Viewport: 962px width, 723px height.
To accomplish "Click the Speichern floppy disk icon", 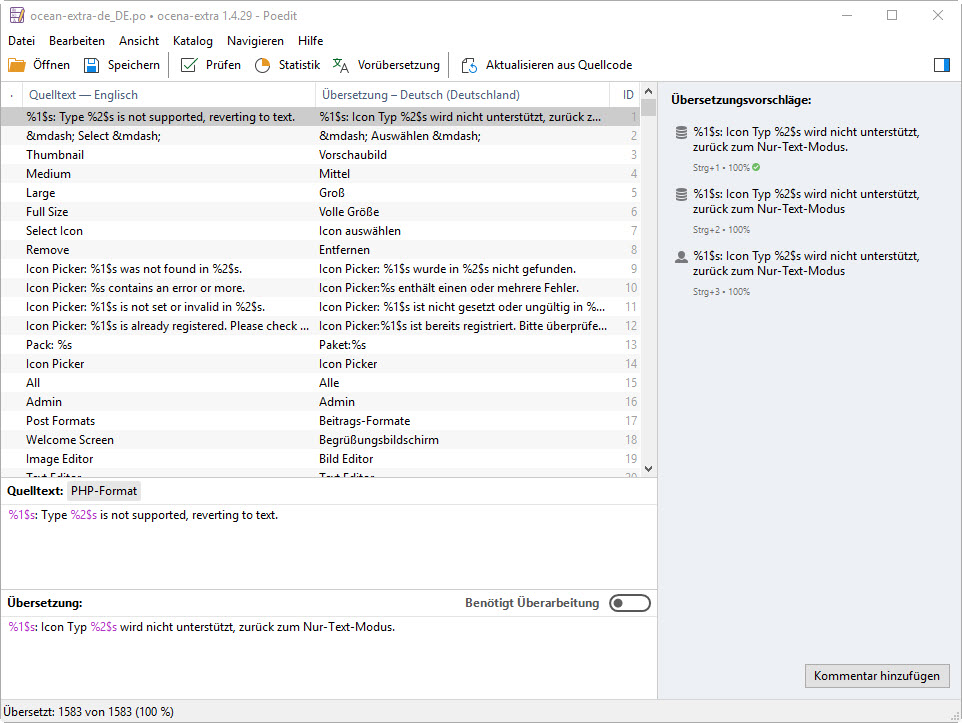I will coord(91,65).
